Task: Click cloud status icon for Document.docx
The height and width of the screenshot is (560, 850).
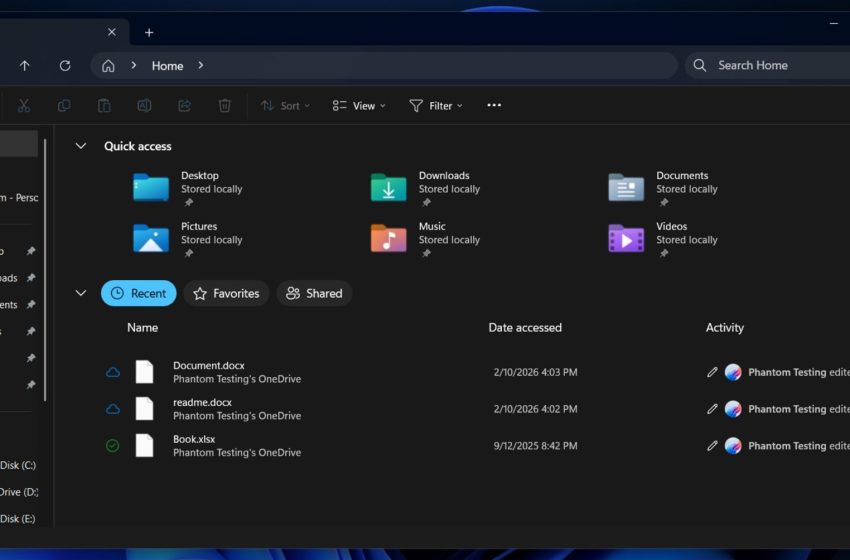Action: coord(113,372)
